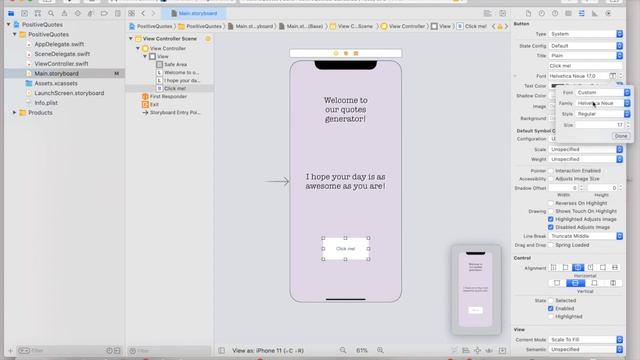640x360 pixels.
Task: Uncheck Disabled Adjusts Image
Action: click(x=551, y=227)
